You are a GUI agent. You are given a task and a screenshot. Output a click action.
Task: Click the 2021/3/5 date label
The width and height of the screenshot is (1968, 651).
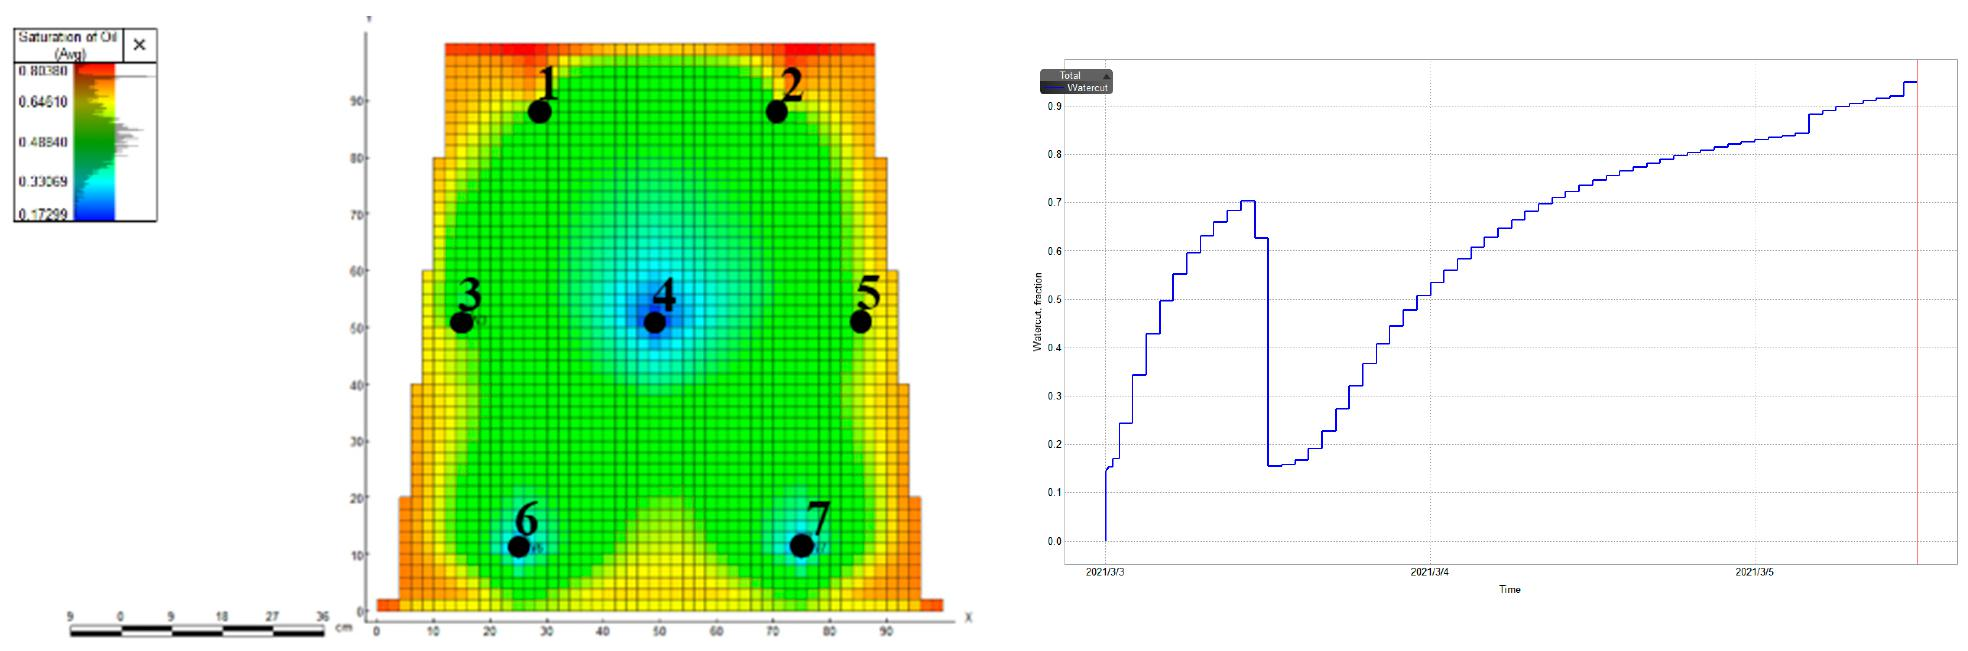tap(1755, 572)
